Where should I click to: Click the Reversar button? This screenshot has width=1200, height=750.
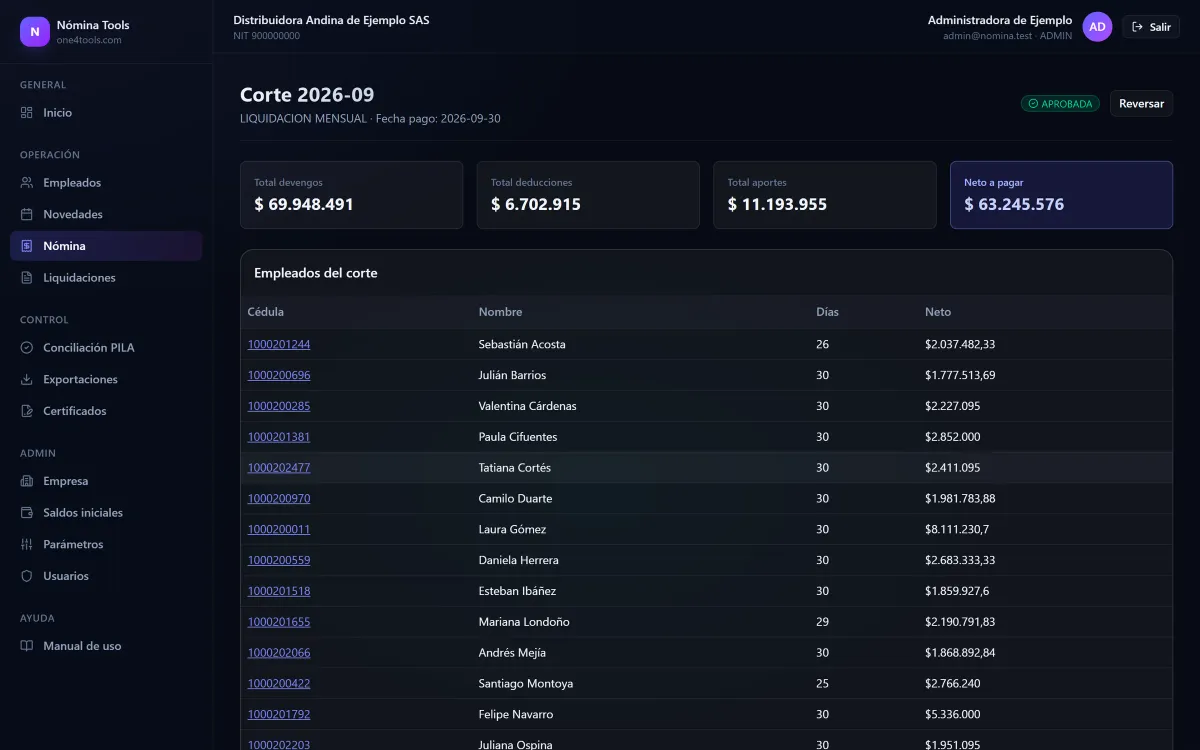click(x=1141, y=104)
